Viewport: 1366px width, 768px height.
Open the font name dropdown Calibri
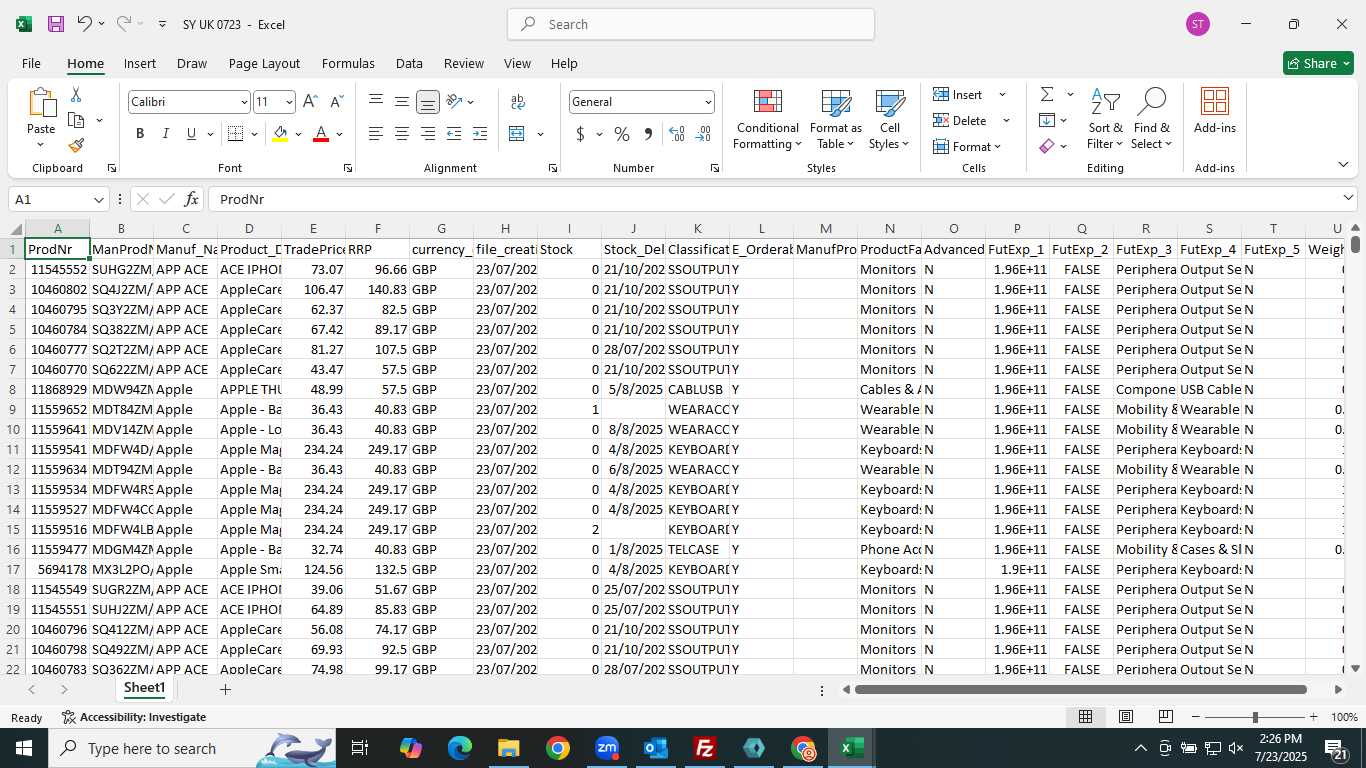244,102
